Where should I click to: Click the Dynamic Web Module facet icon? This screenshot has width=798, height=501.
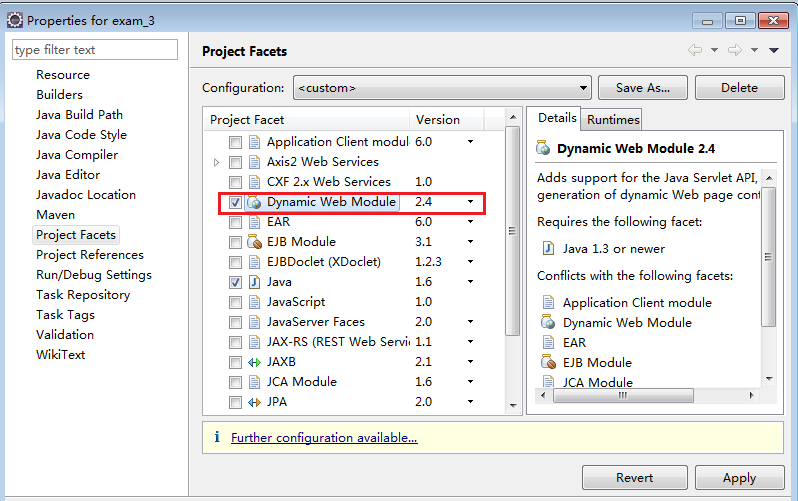tap(254, 202)
